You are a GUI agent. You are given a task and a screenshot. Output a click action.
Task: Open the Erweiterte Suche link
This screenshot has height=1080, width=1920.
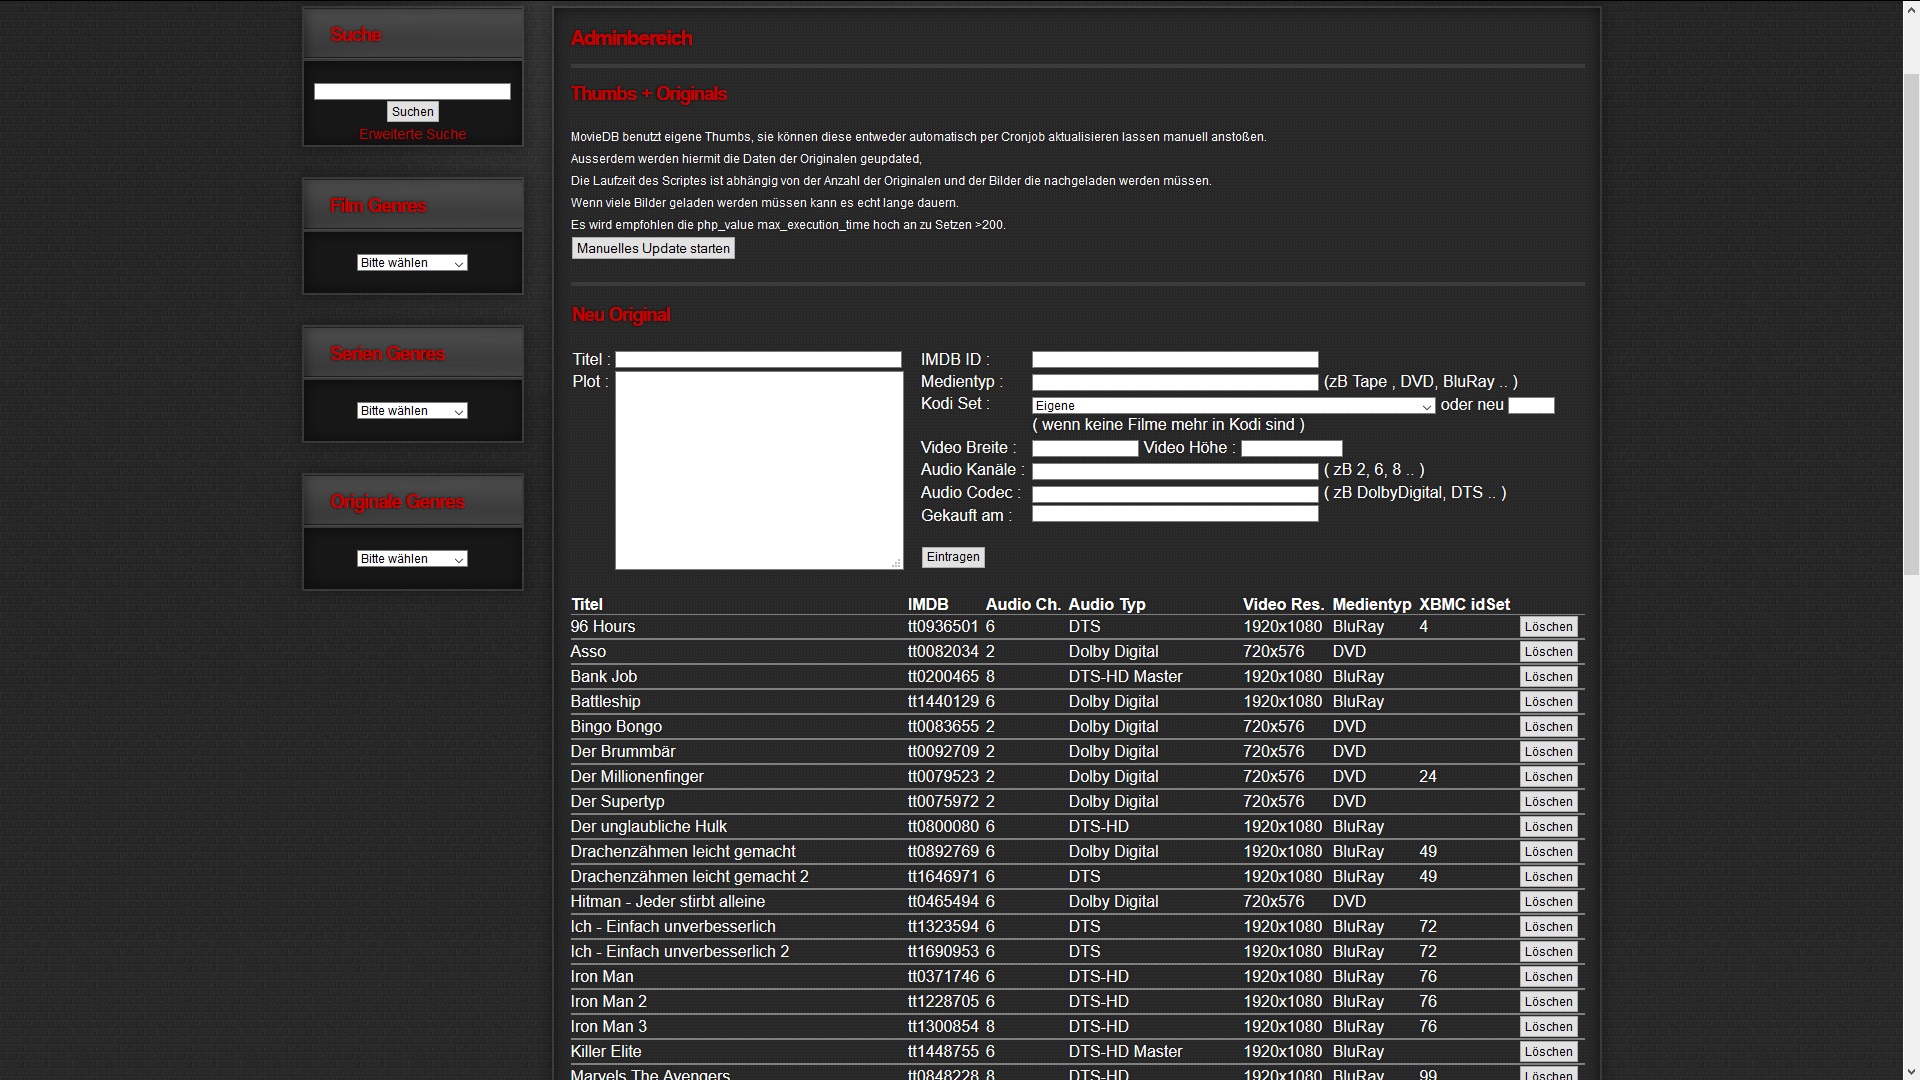412,134
